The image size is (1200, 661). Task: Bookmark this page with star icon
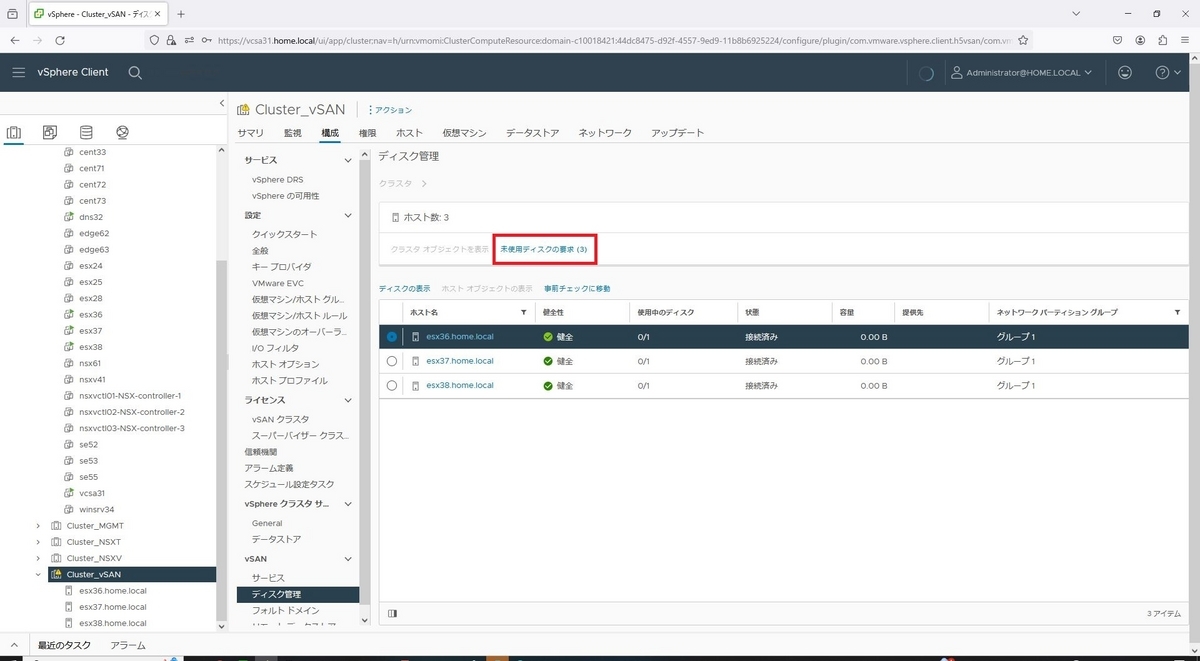tap(1023, 40)
